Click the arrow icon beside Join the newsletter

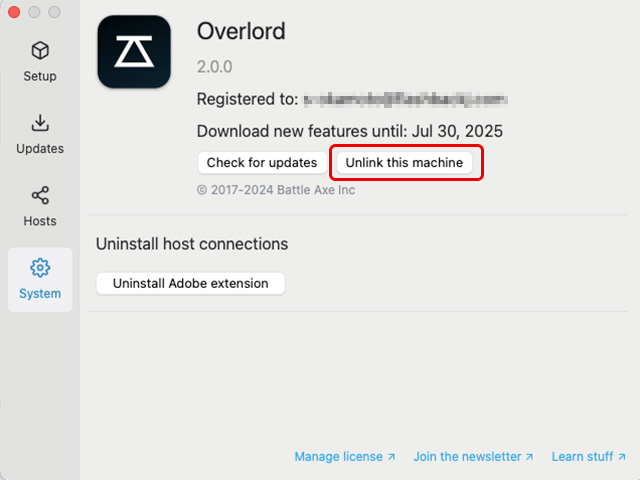529,457
